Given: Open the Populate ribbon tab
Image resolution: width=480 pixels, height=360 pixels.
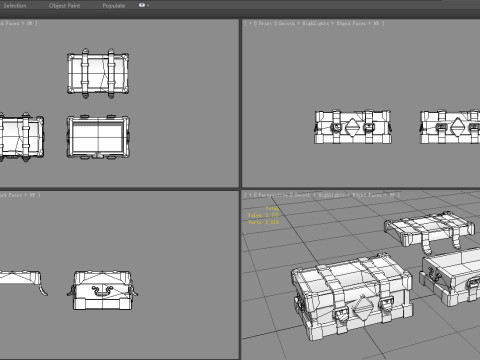Looking at the screenshot, I should point(114,6).
